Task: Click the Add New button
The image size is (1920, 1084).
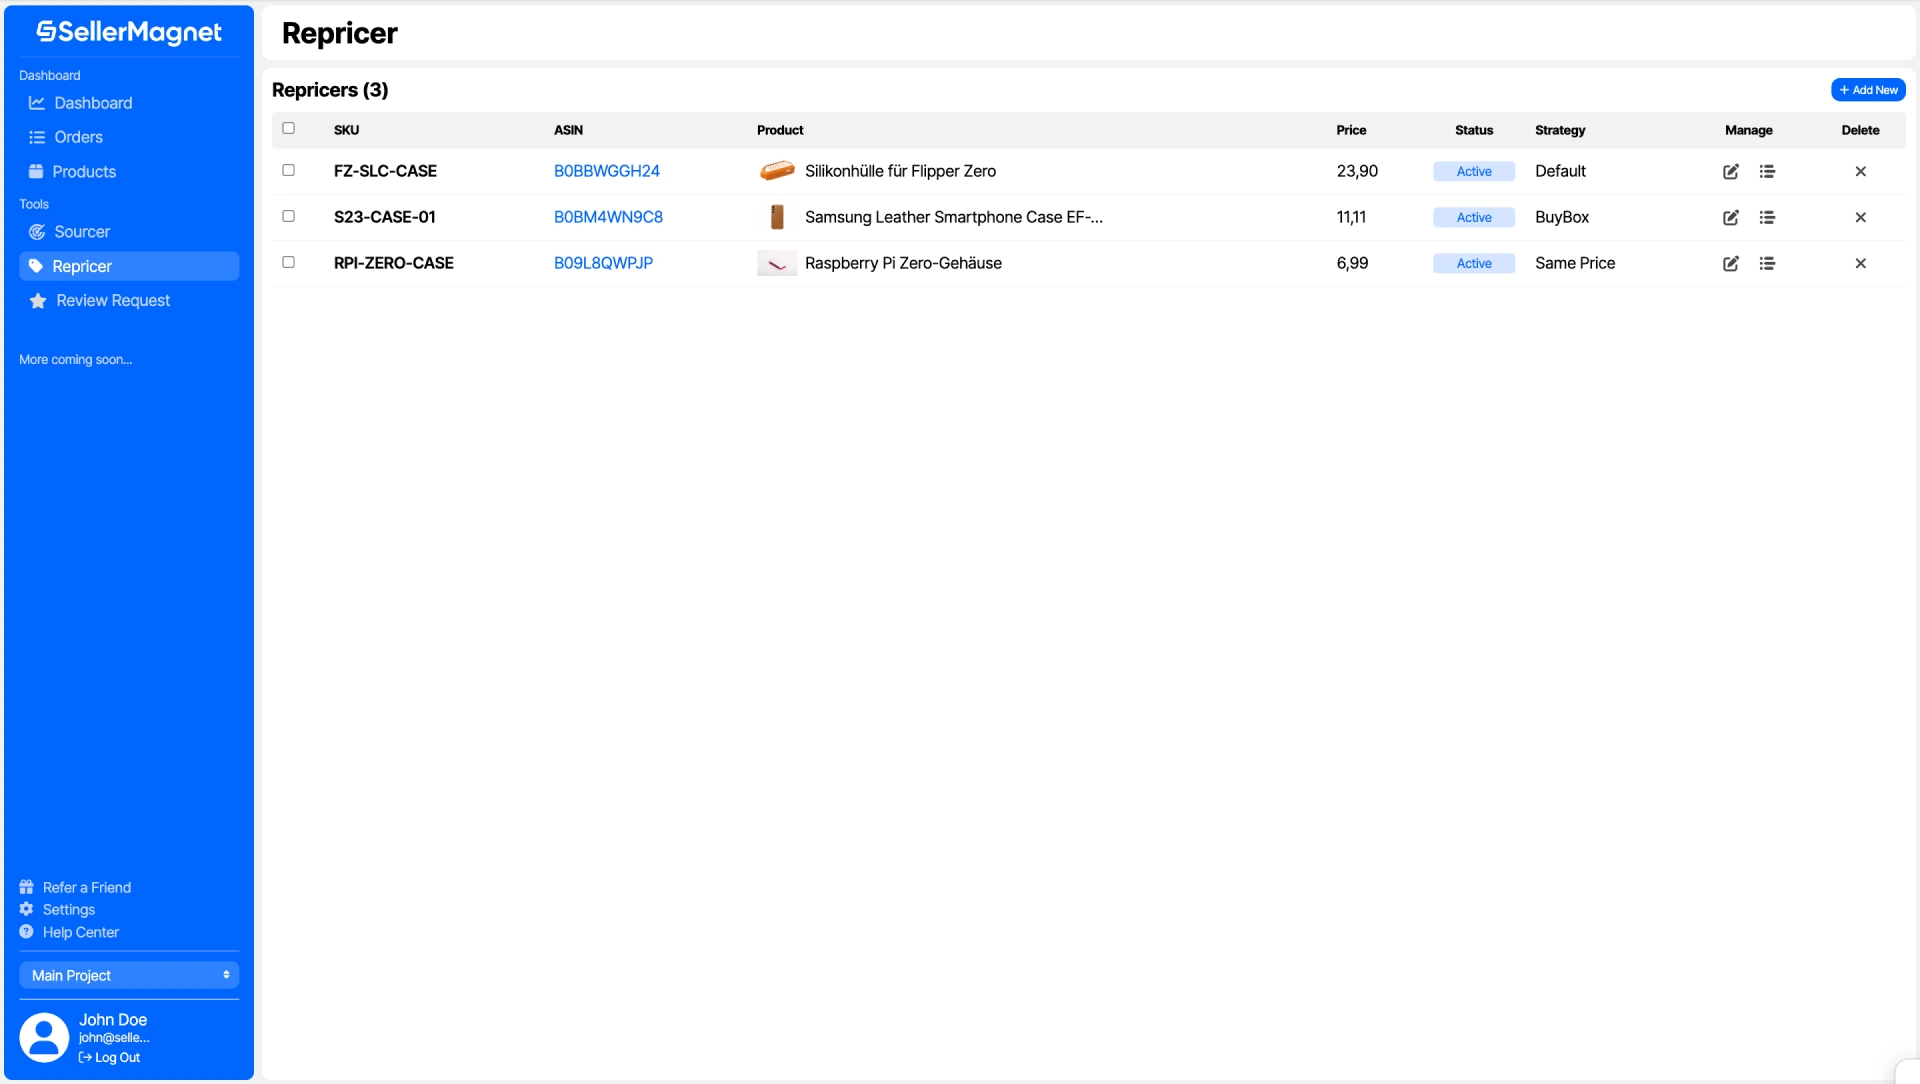Action: (1868, 90)
